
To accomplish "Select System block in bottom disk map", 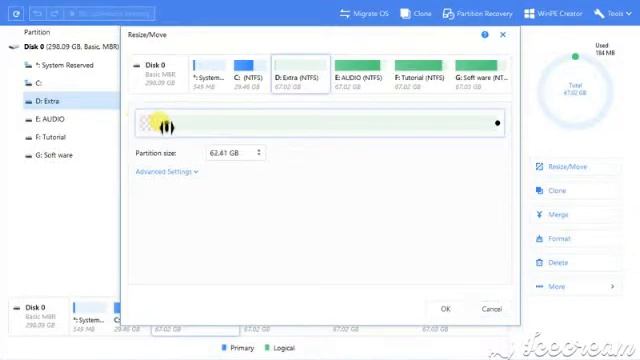I will (x=89, y=317).
